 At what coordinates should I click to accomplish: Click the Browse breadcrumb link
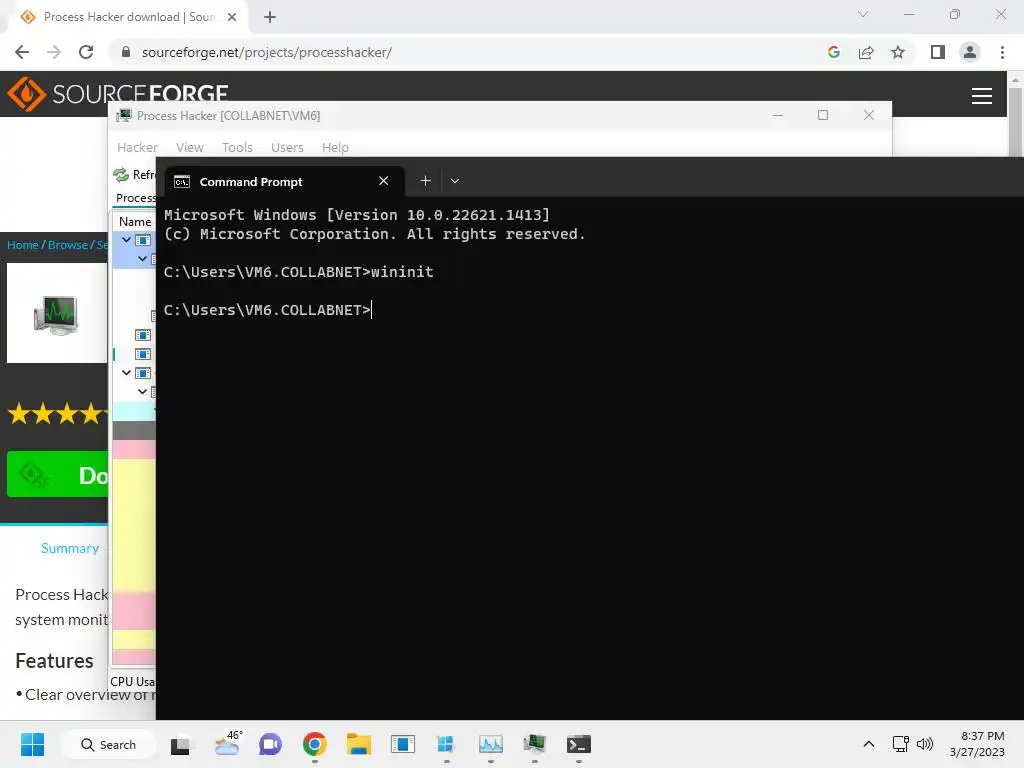[x=68, y=245]
